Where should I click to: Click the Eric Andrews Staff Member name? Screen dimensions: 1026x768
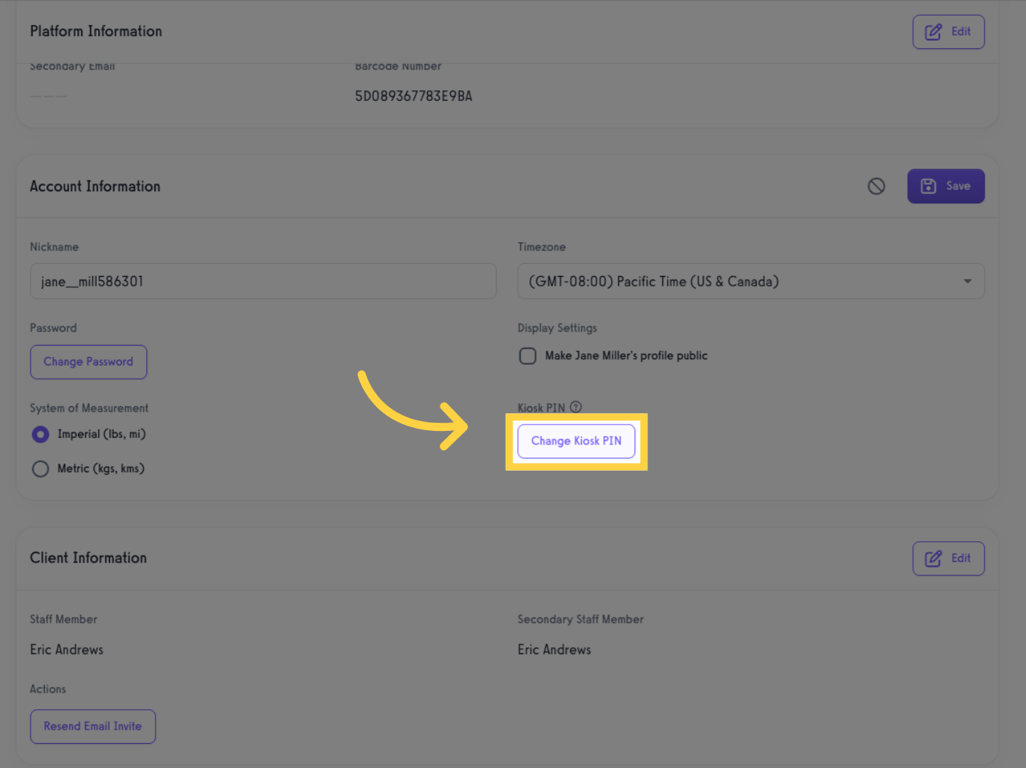(67, 650)
